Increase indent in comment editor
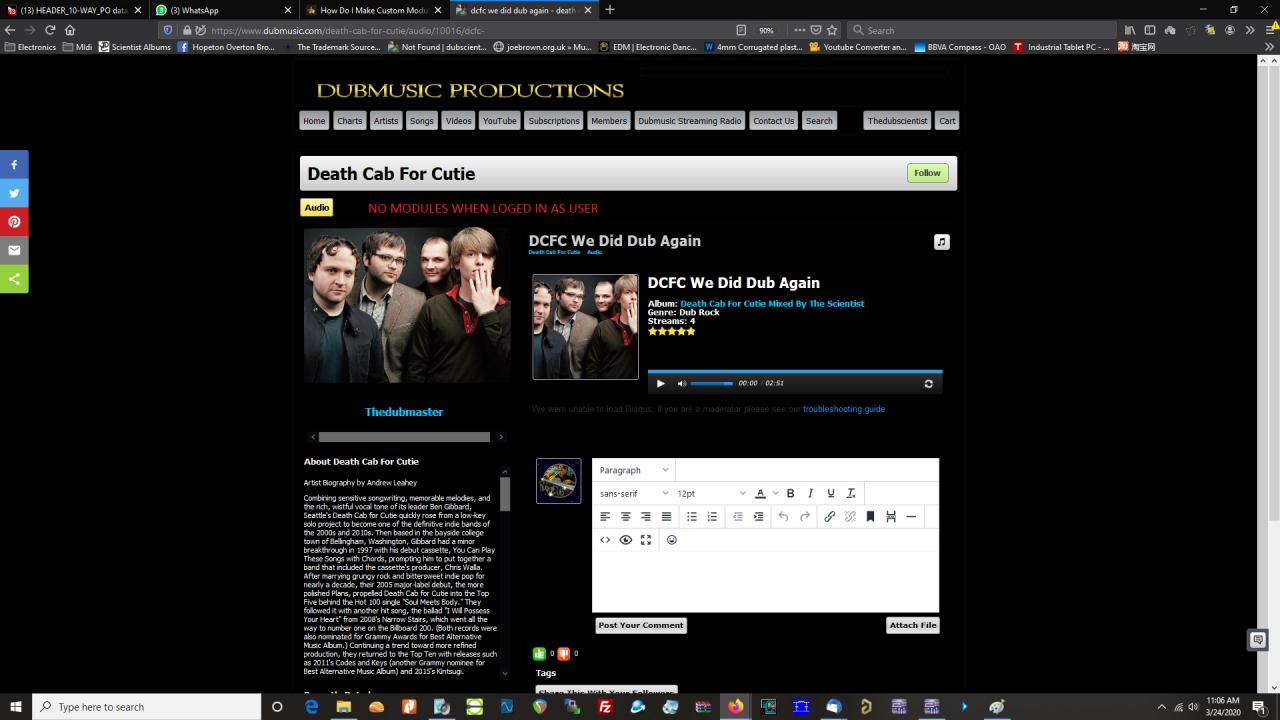 pos(758,517)
